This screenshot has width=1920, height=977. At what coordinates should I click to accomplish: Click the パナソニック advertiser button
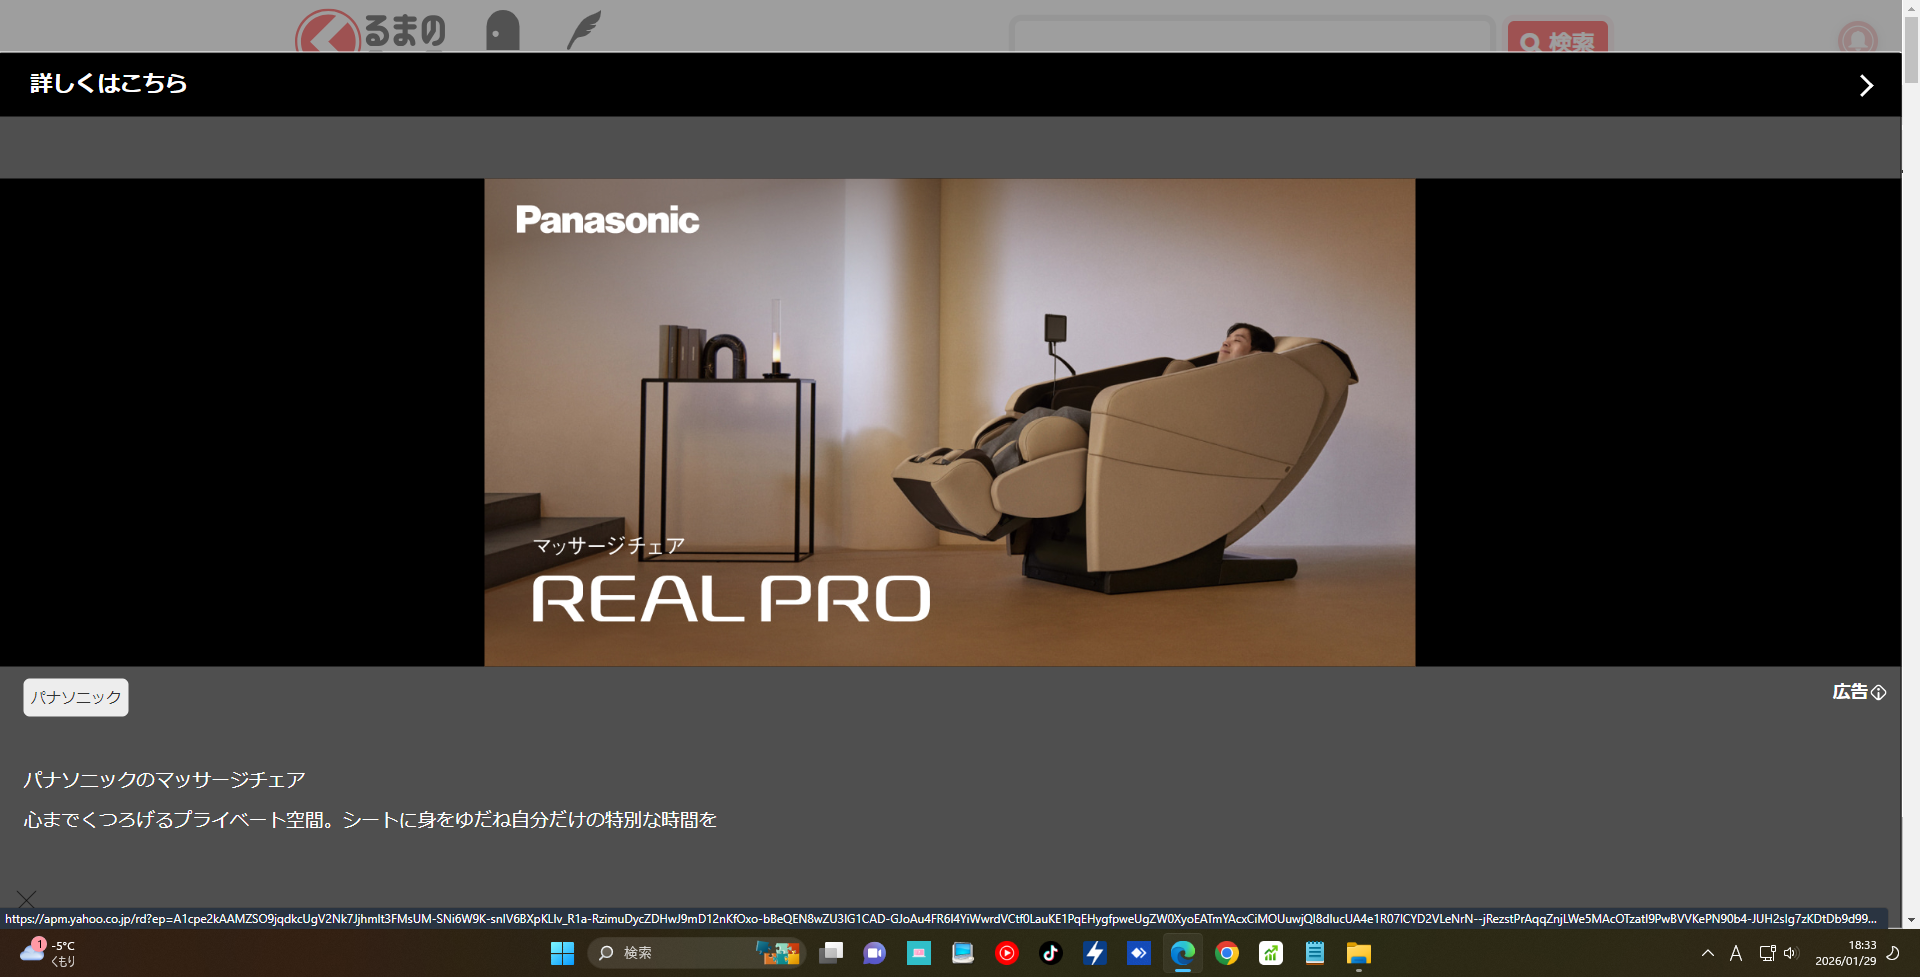76,697
